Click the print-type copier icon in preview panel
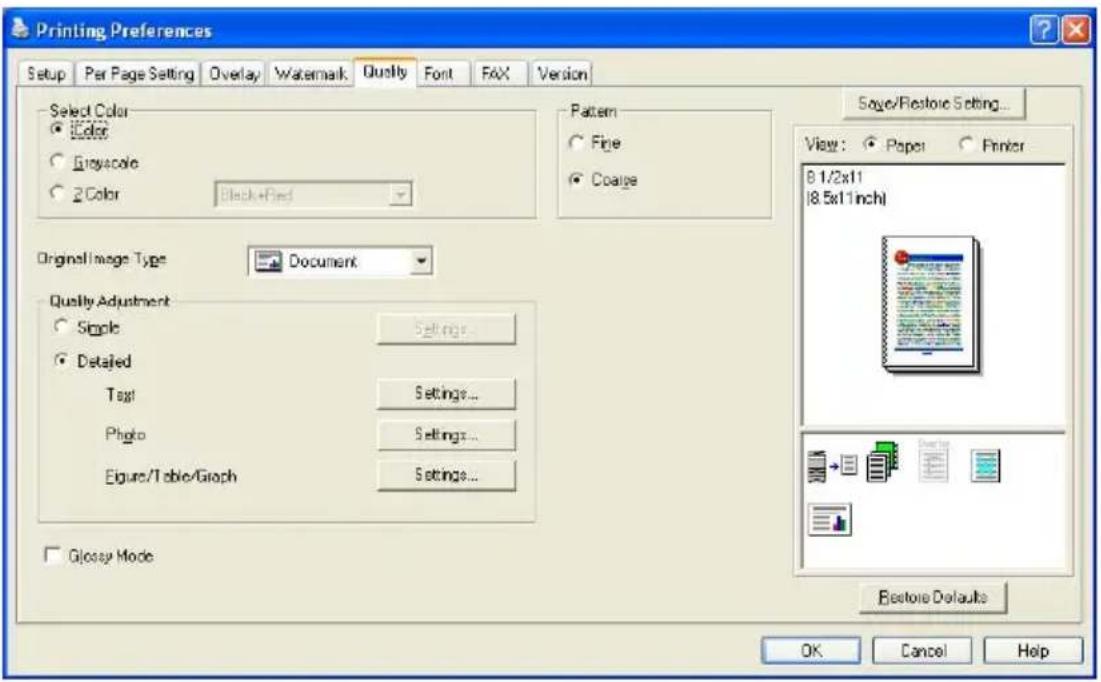This screenshot has height=682, width=1101. (x=832, y=465)
